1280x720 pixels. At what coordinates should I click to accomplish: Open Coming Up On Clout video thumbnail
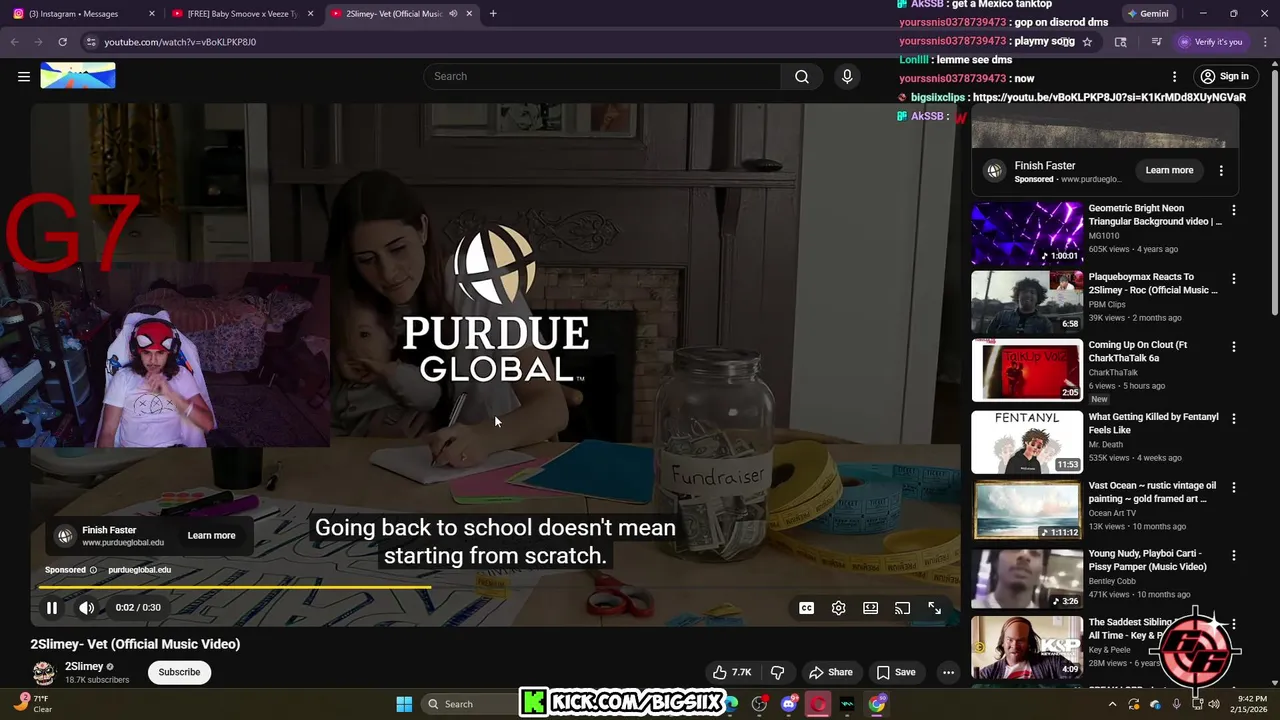1027,370
